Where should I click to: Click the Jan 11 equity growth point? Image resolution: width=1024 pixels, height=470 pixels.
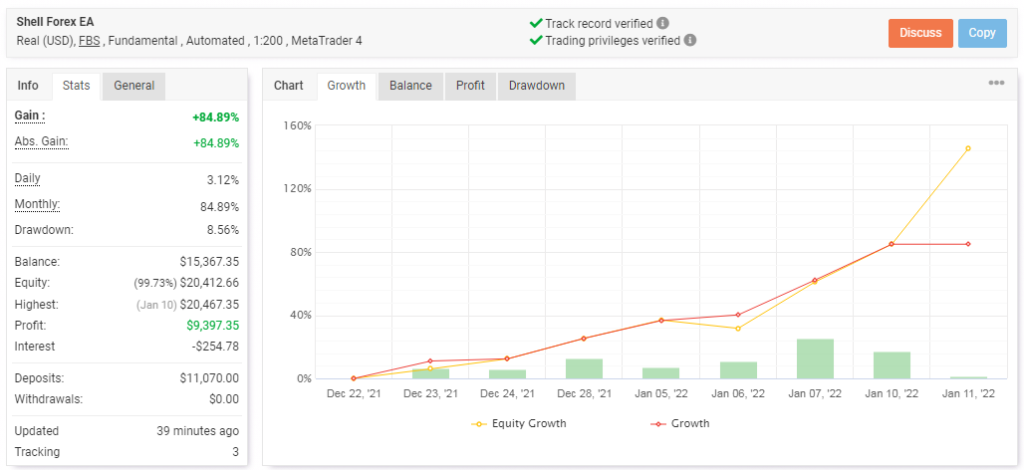click(x=968, y=148)
